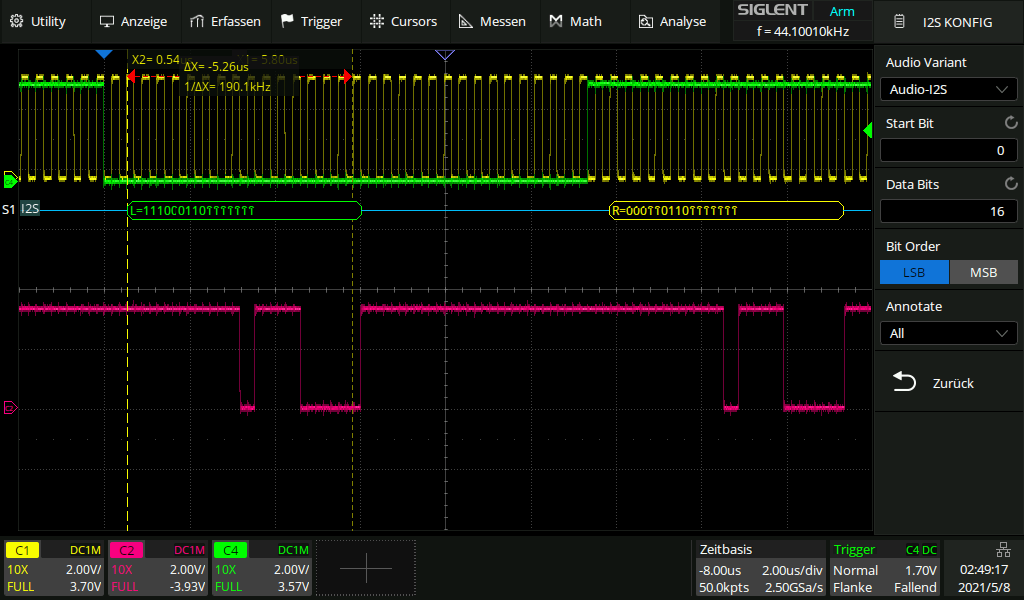1024x600 pixels.
Task: Select LSB bit order
Action: (914, 273)
